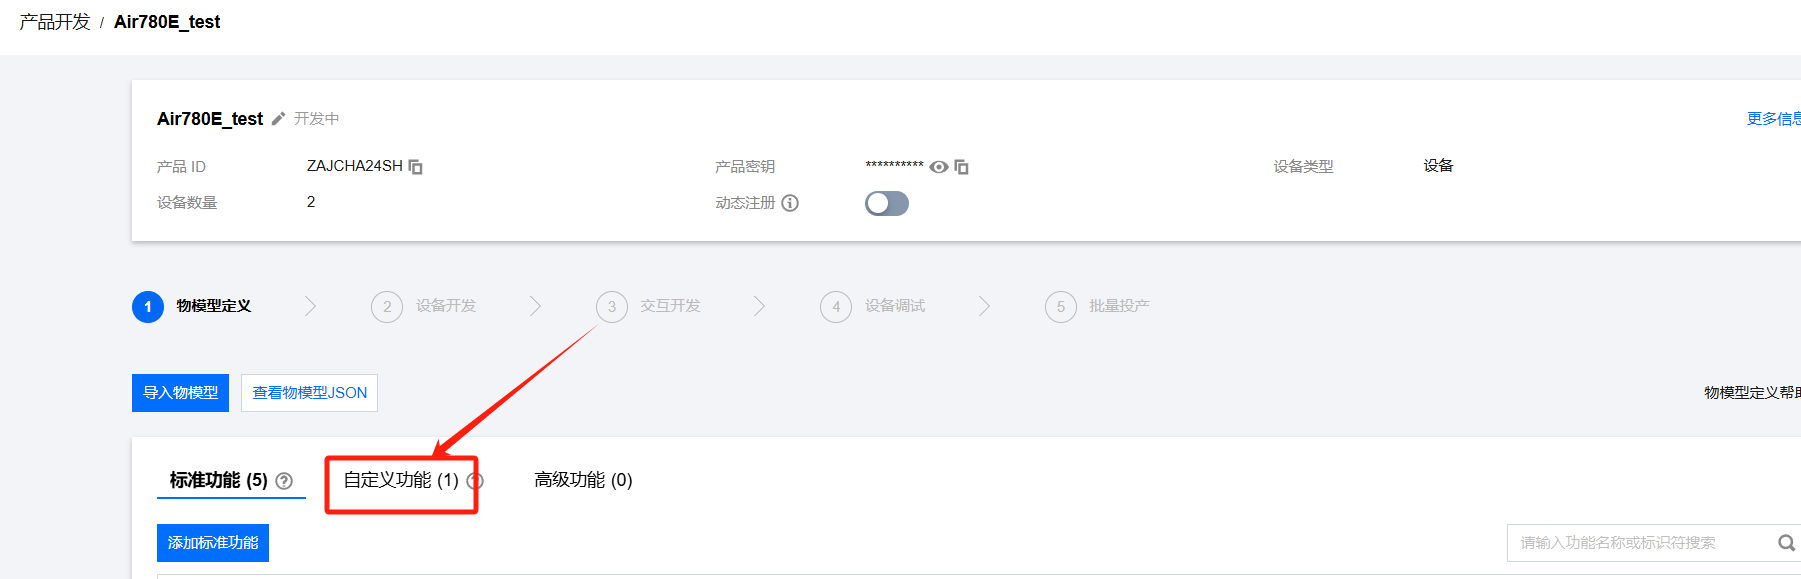This screenshot has height=579, width=1801.
Task: Open the info icon next to 动态注册
Action: coord(790,203)
